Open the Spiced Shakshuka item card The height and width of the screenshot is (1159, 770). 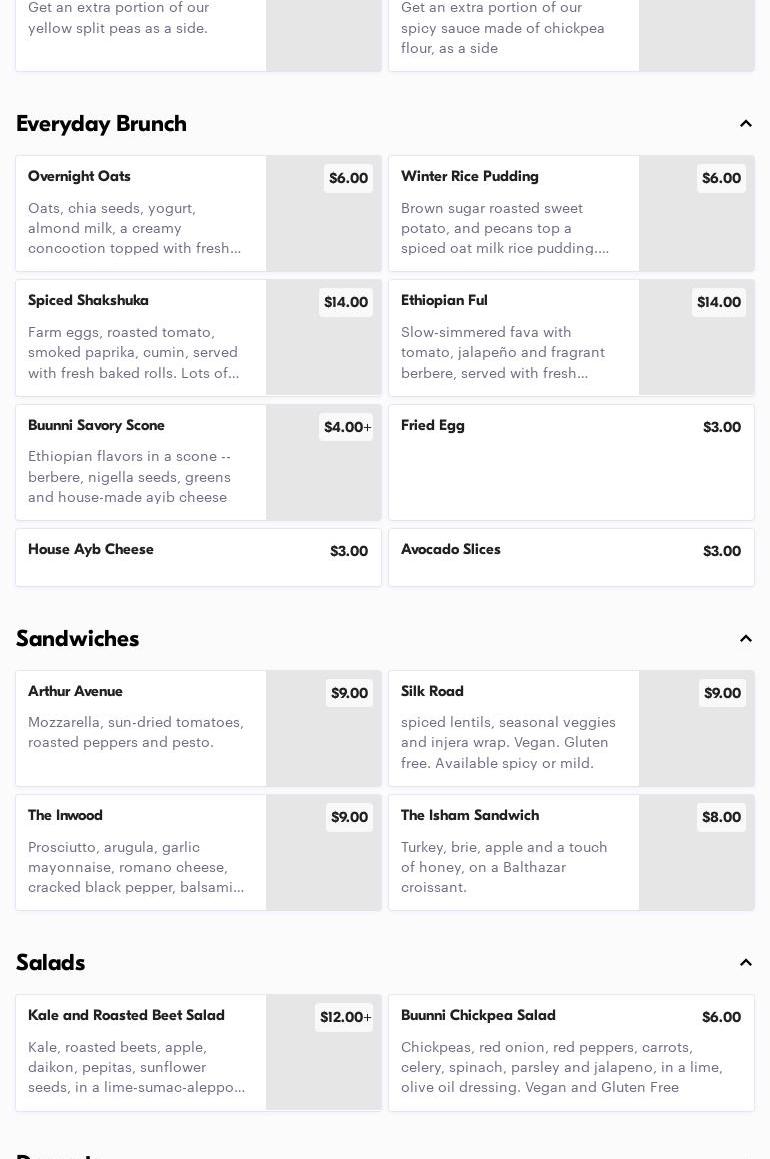pos(198,338)
